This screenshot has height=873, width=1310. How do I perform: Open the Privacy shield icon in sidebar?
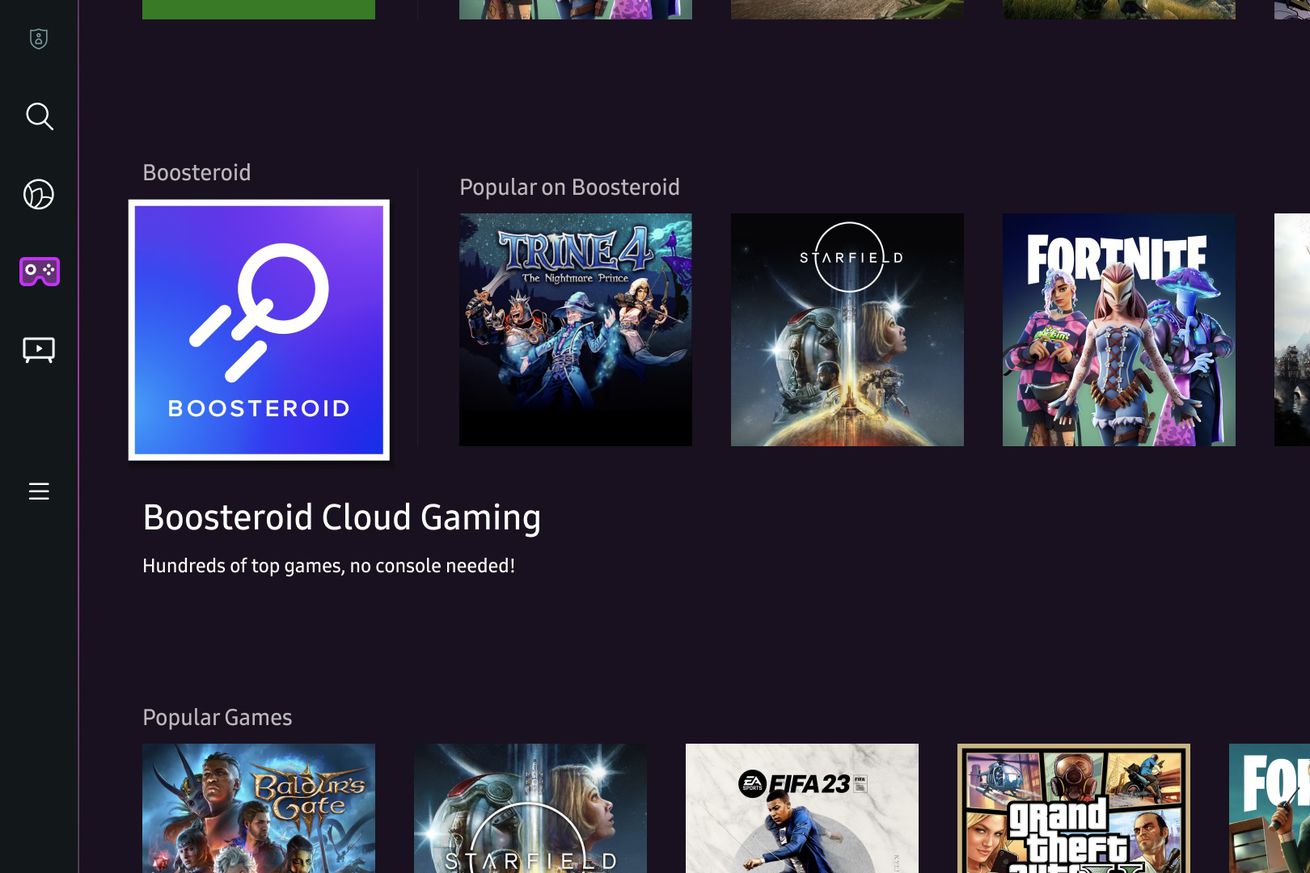point(39,39)
